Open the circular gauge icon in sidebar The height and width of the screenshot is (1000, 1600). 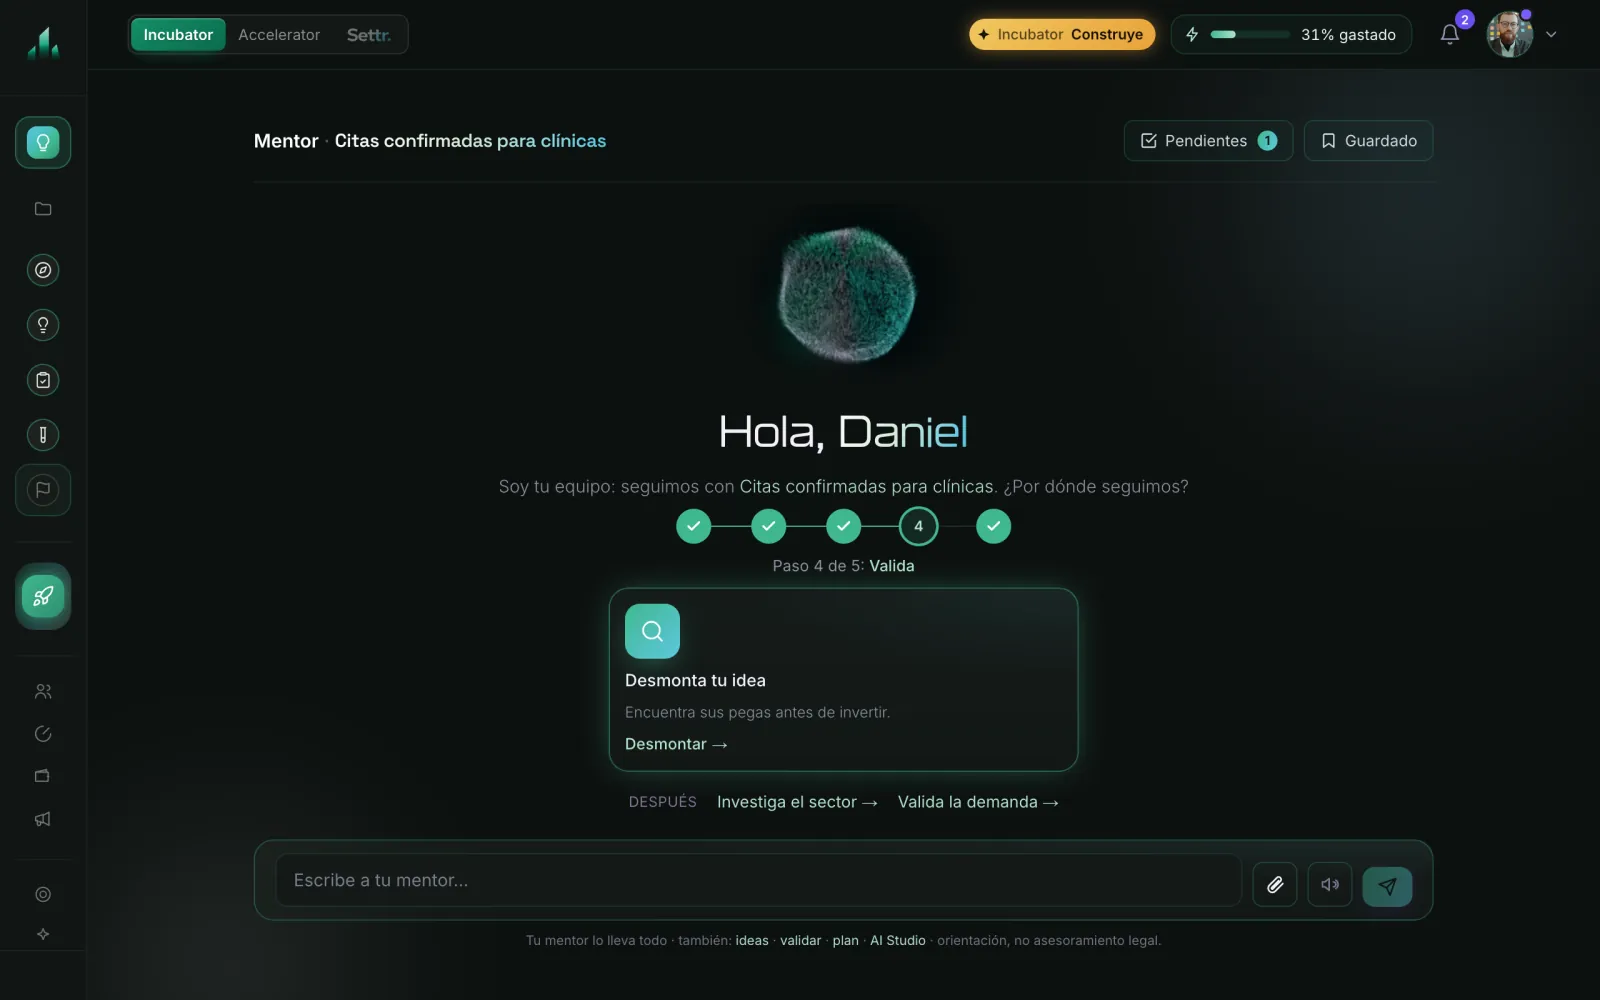coord(43,734)
